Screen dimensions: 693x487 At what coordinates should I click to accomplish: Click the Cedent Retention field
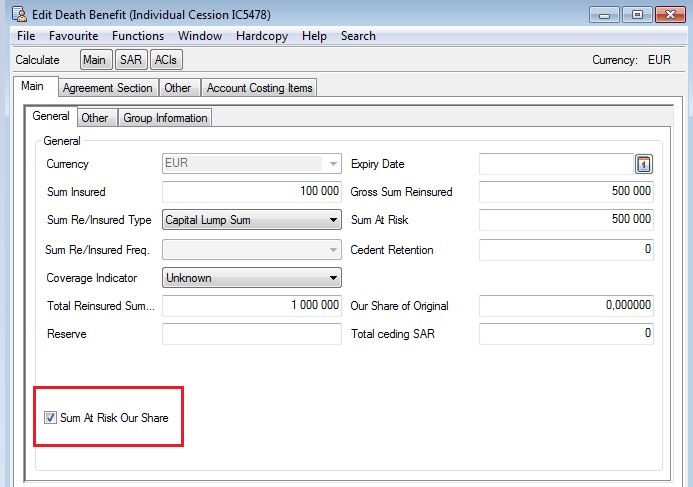click(566, 250)
